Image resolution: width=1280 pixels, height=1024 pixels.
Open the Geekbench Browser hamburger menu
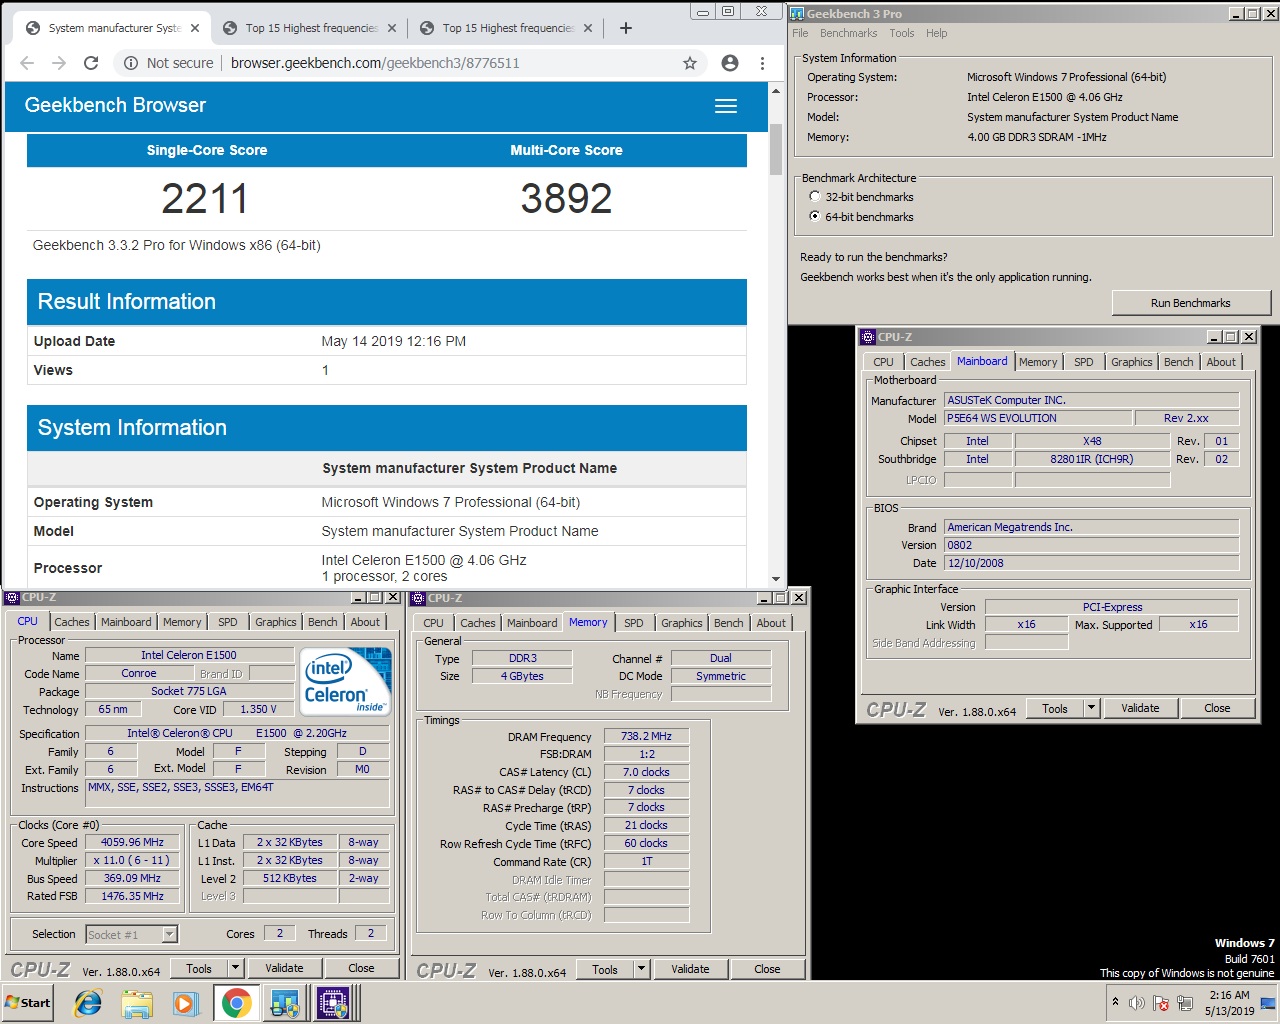click(726, 106)
